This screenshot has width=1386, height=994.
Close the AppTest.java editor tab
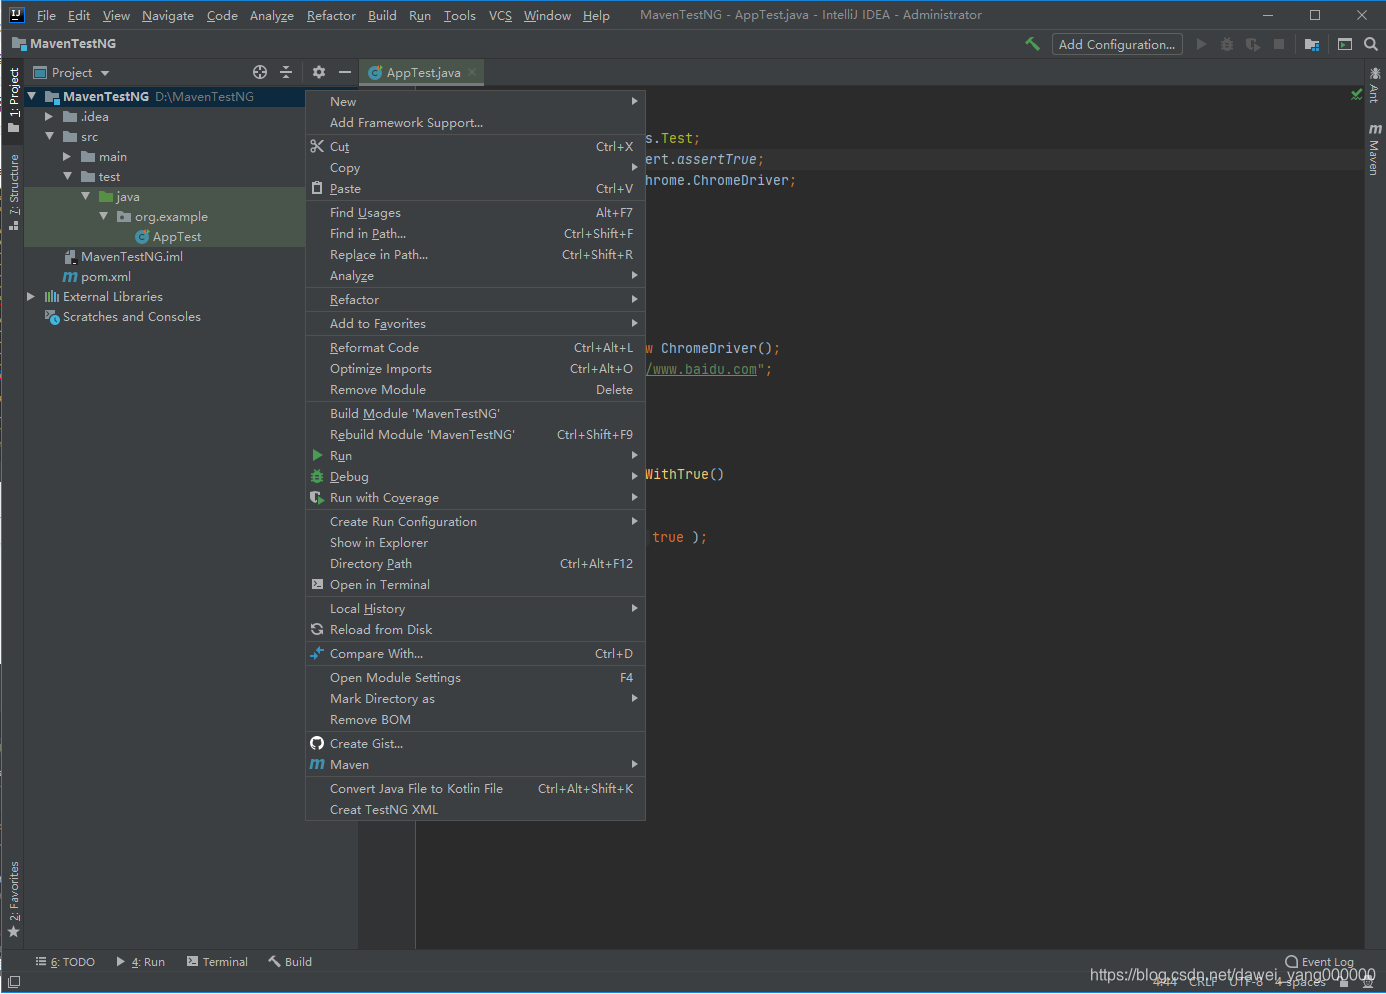coord(472,72)
